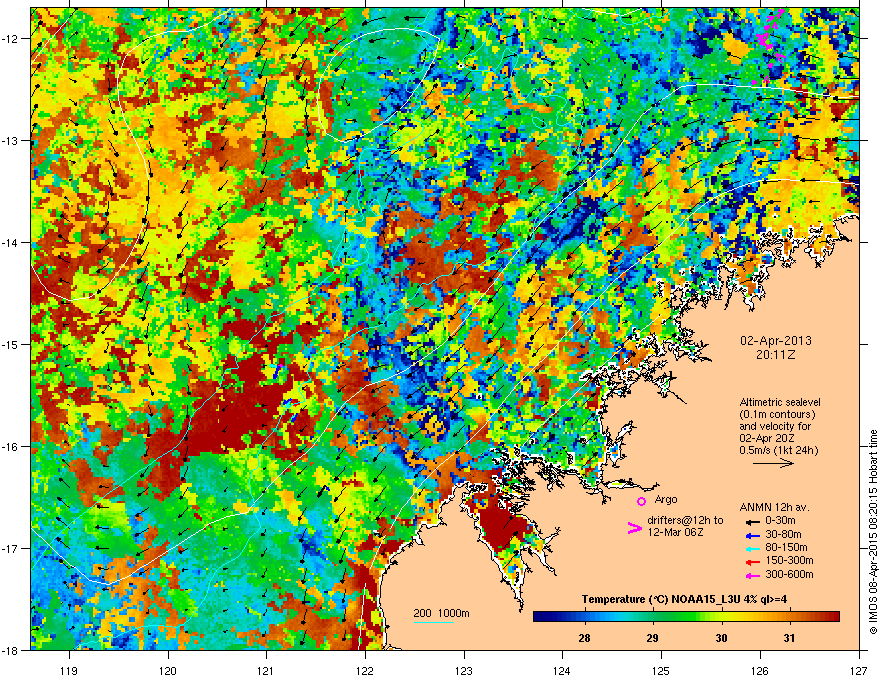Click the latitude -12 axis label
This screenshot has width=880, height=680.
pyautogui.click(x=11, y=38)
